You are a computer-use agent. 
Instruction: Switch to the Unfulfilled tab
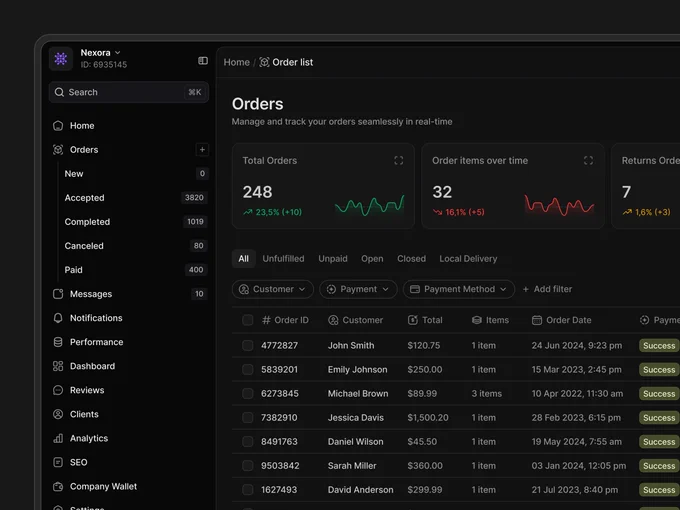click(x=283, y=259)
